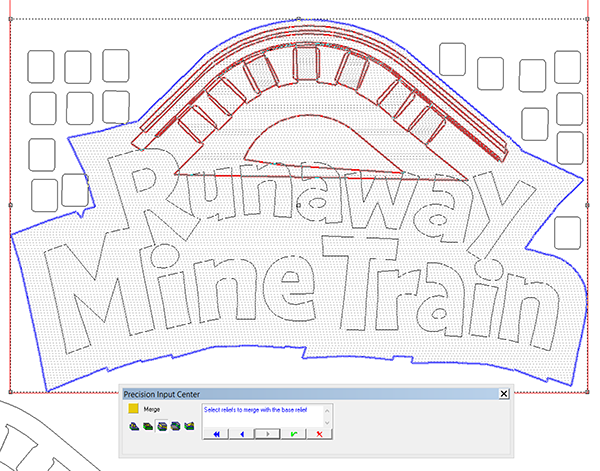
Task: Click the left-middle selection handle
Action: point(10,205)
